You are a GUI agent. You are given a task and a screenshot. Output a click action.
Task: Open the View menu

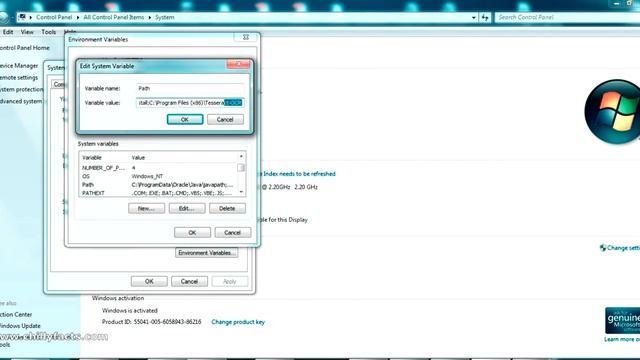[x=27, y=32]
